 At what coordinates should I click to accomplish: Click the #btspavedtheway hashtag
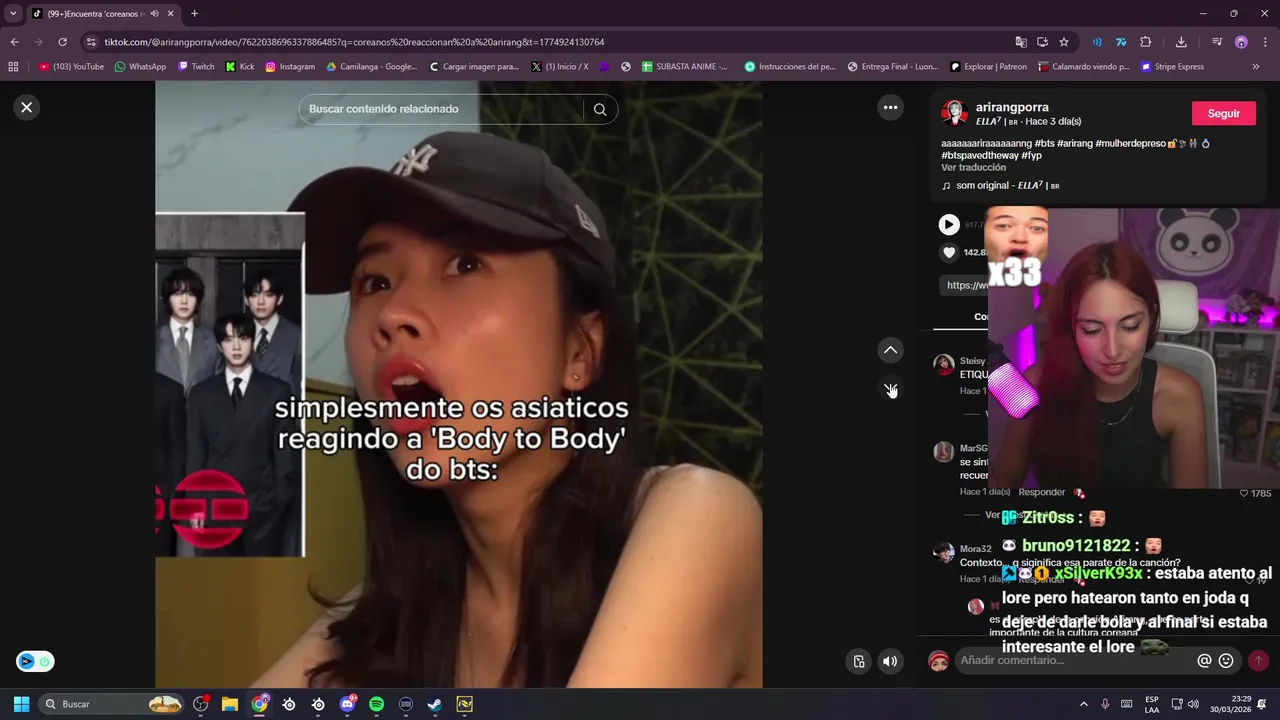tap(979, 155)
